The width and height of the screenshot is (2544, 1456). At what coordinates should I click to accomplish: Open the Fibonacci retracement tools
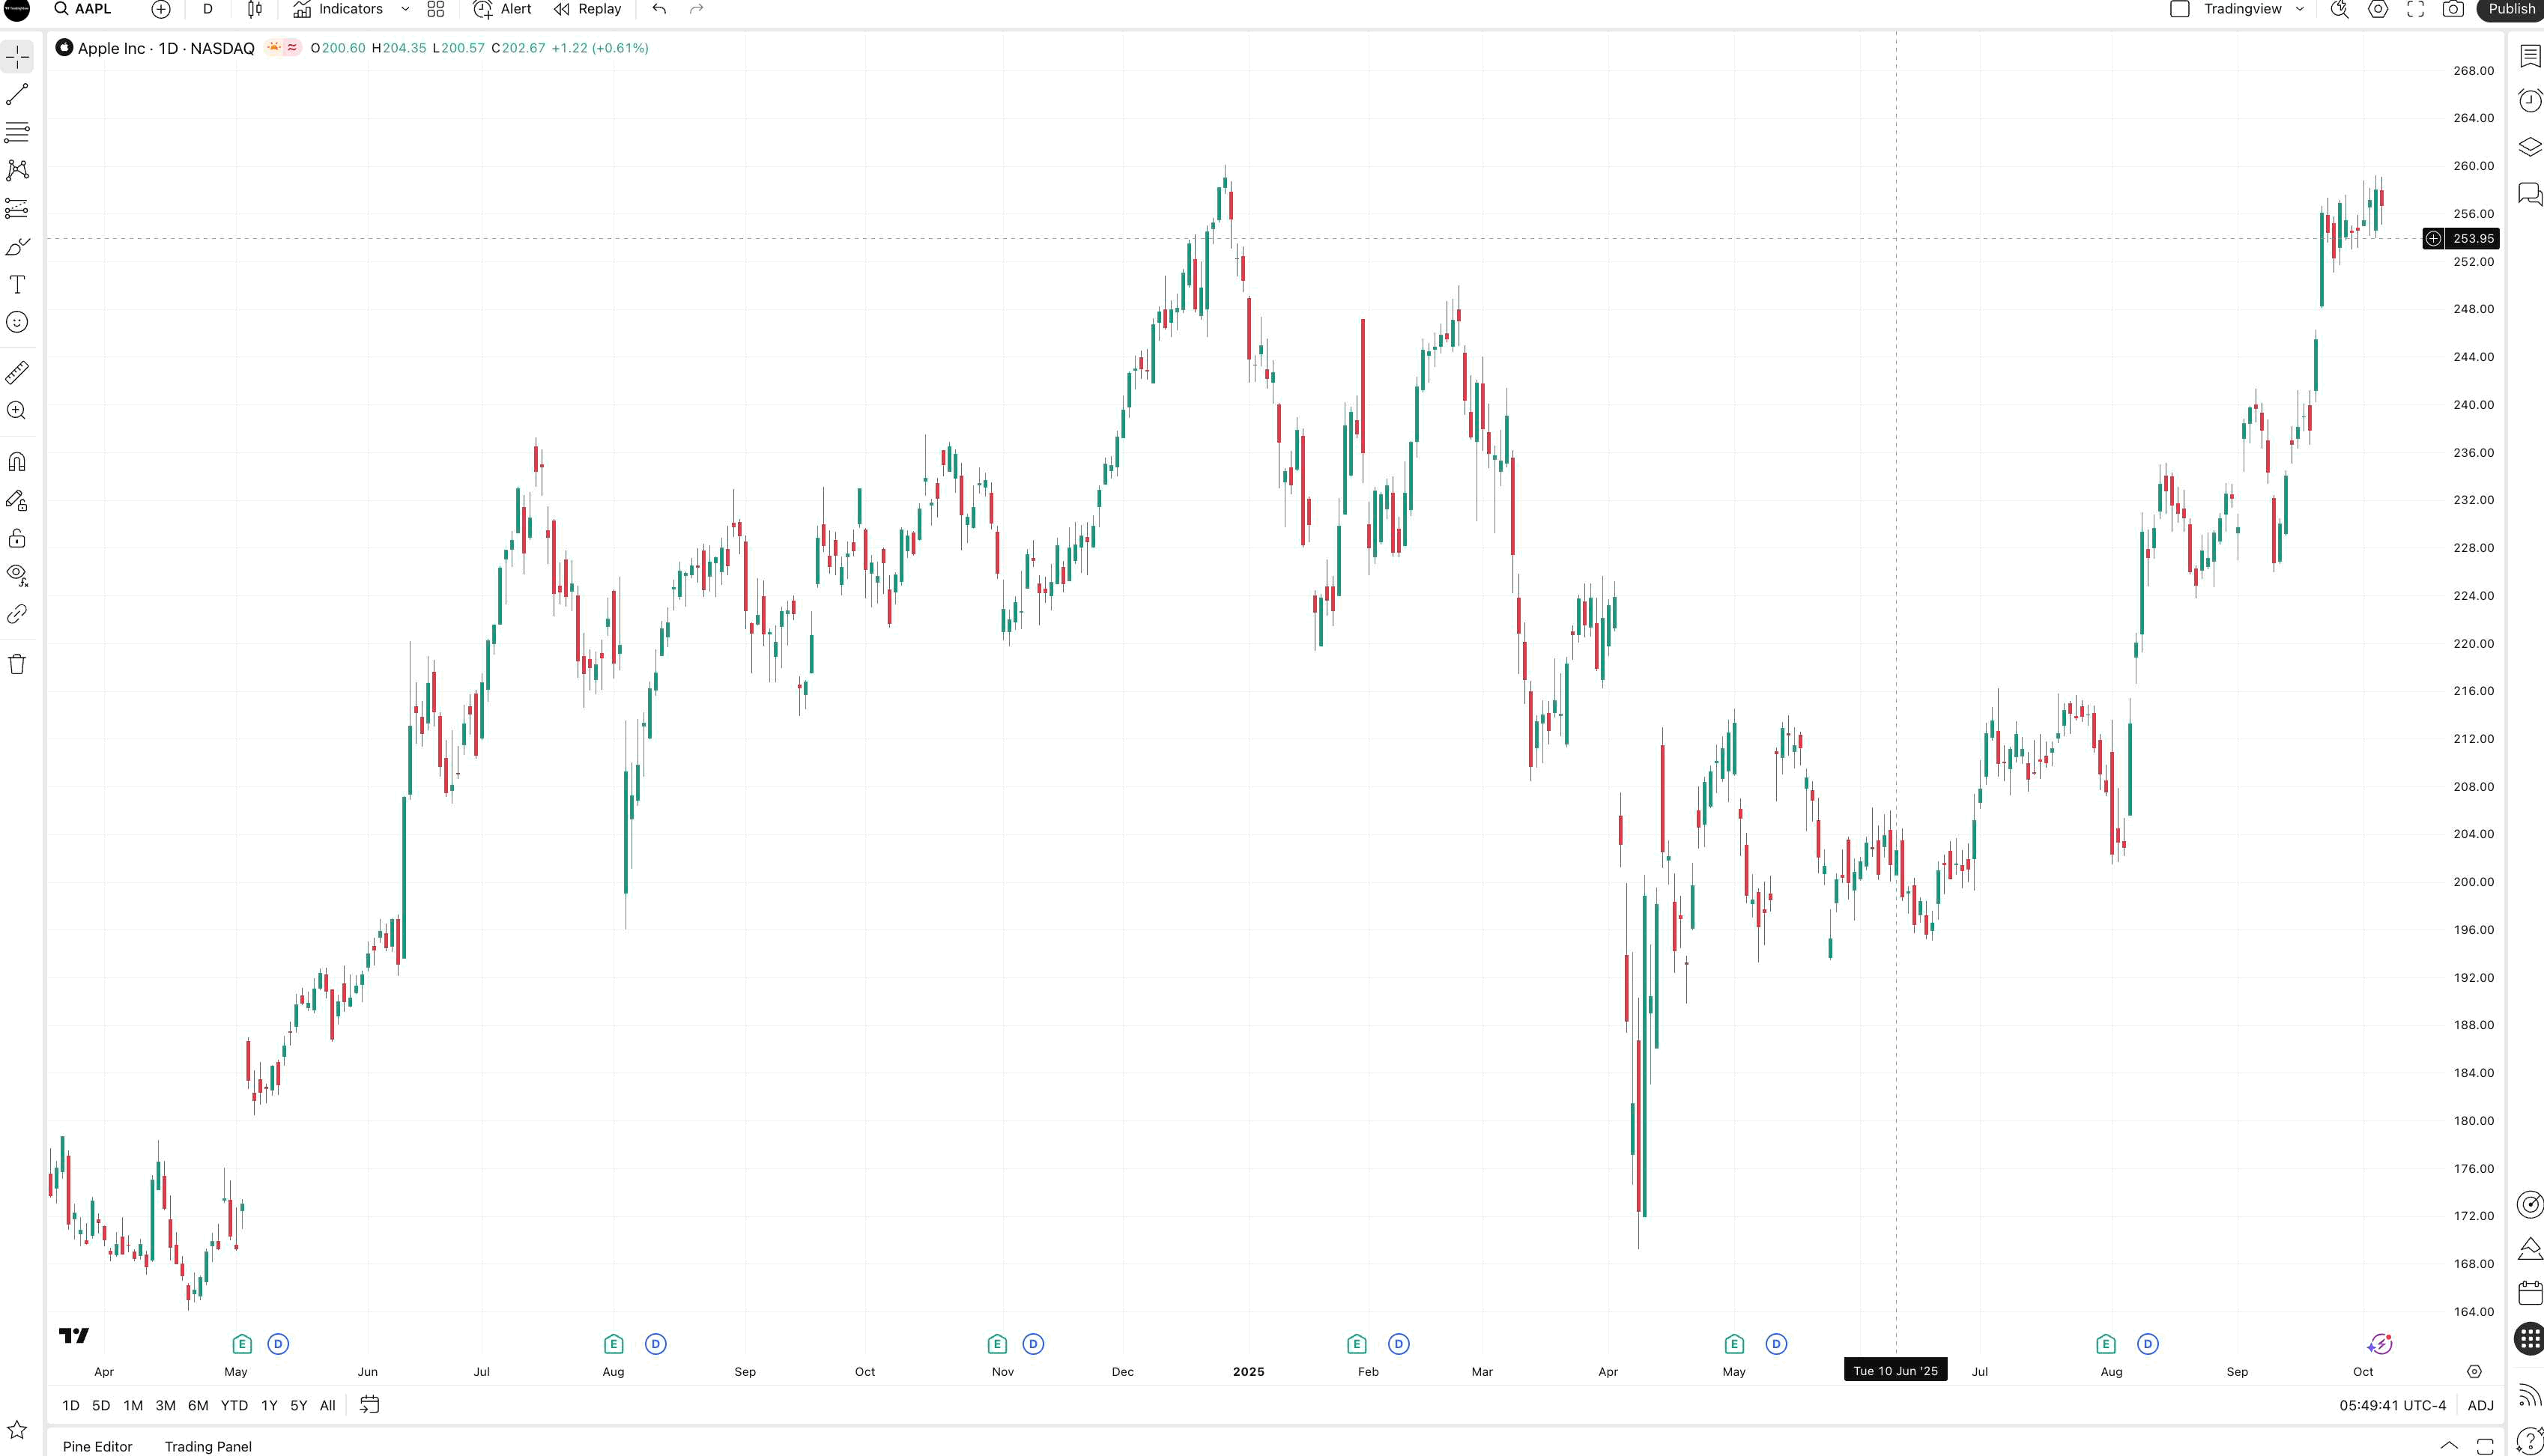tap(17, 132)
